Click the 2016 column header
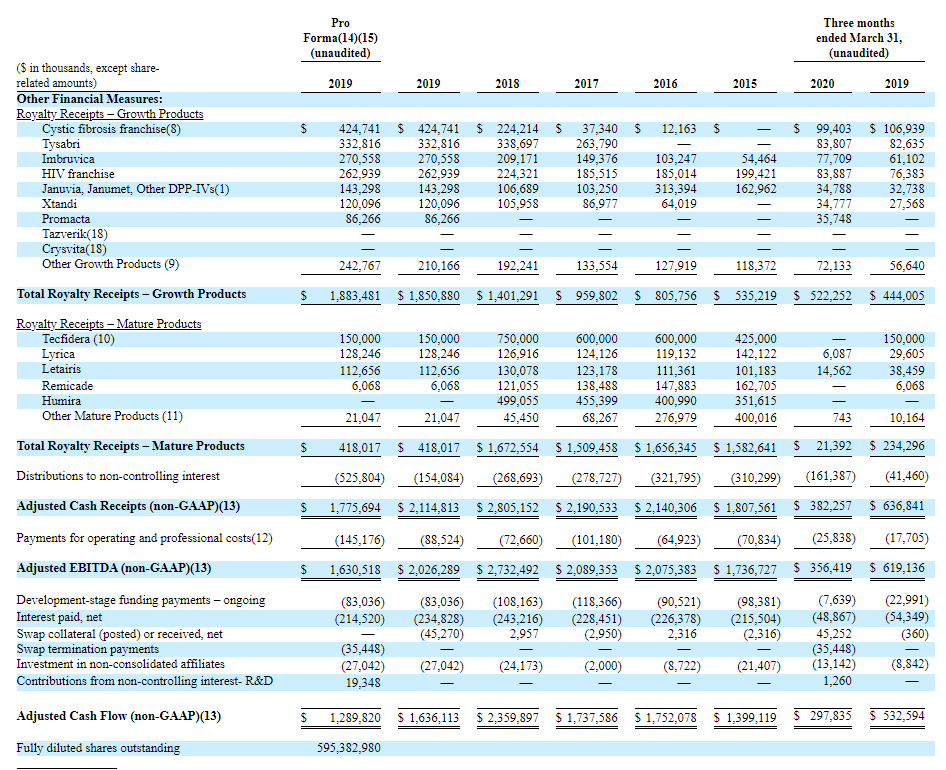The width and height of the screenshot is (946, 770). 665,84
